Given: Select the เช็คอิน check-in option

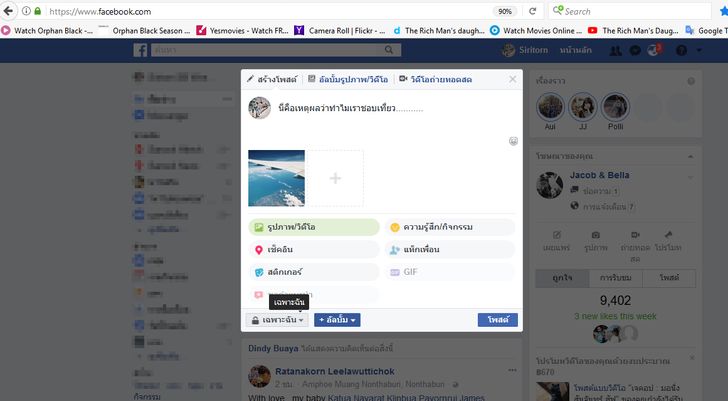Looking at the screenshot, I should coord(313,249).
